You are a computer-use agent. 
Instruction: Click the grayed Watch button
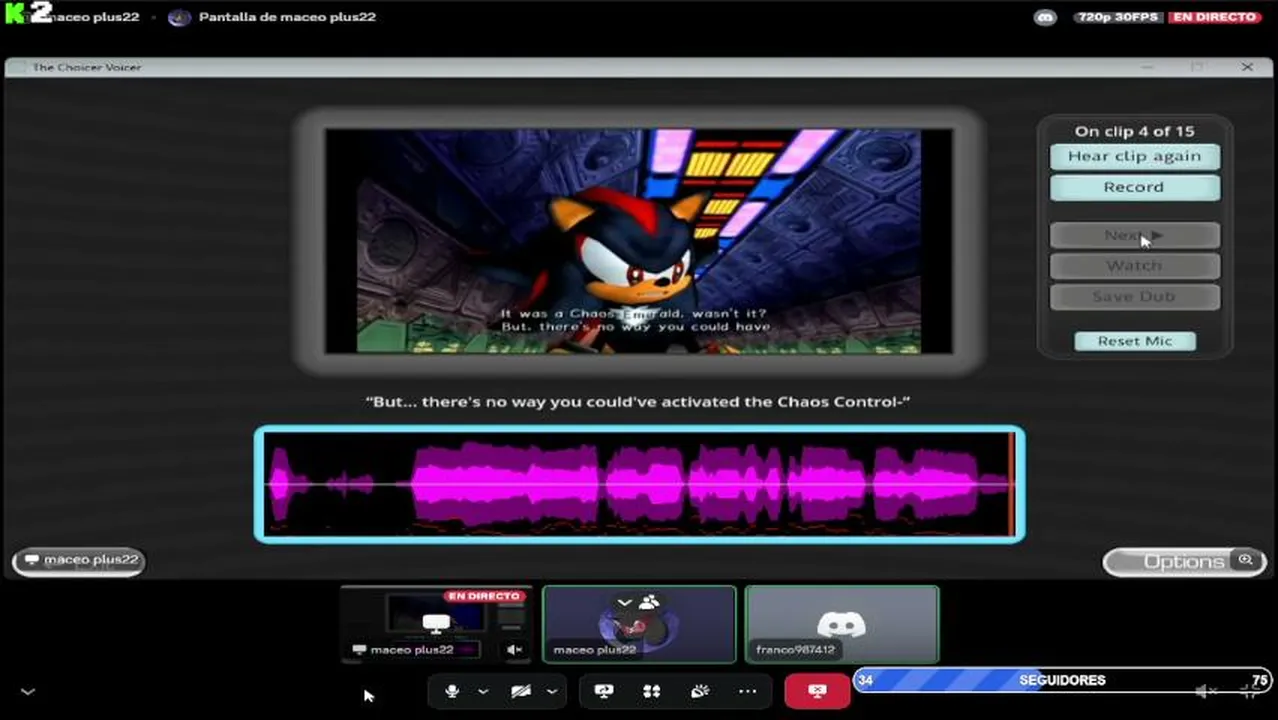pos(1134,266)
